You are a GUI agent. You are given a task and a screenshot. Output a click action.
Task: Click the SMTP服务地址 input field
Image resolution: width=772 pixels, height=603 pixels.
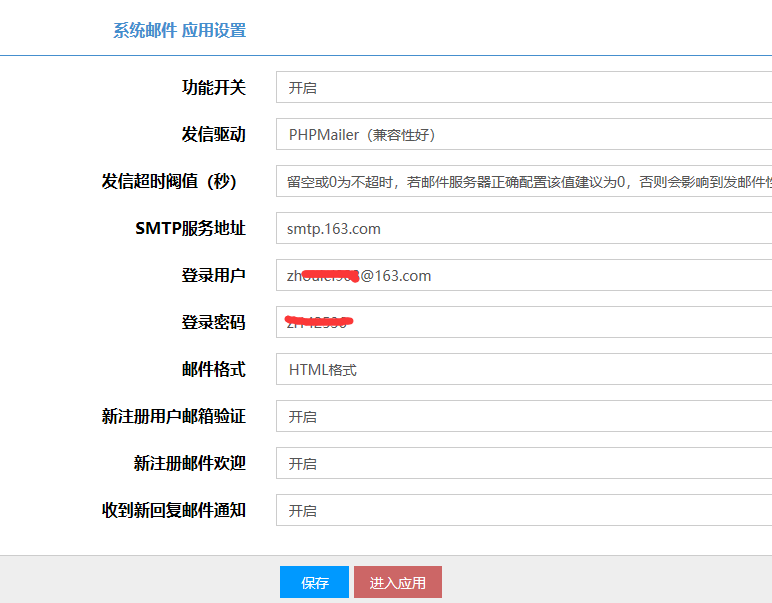pyautogui.click(x=523, y=228)
